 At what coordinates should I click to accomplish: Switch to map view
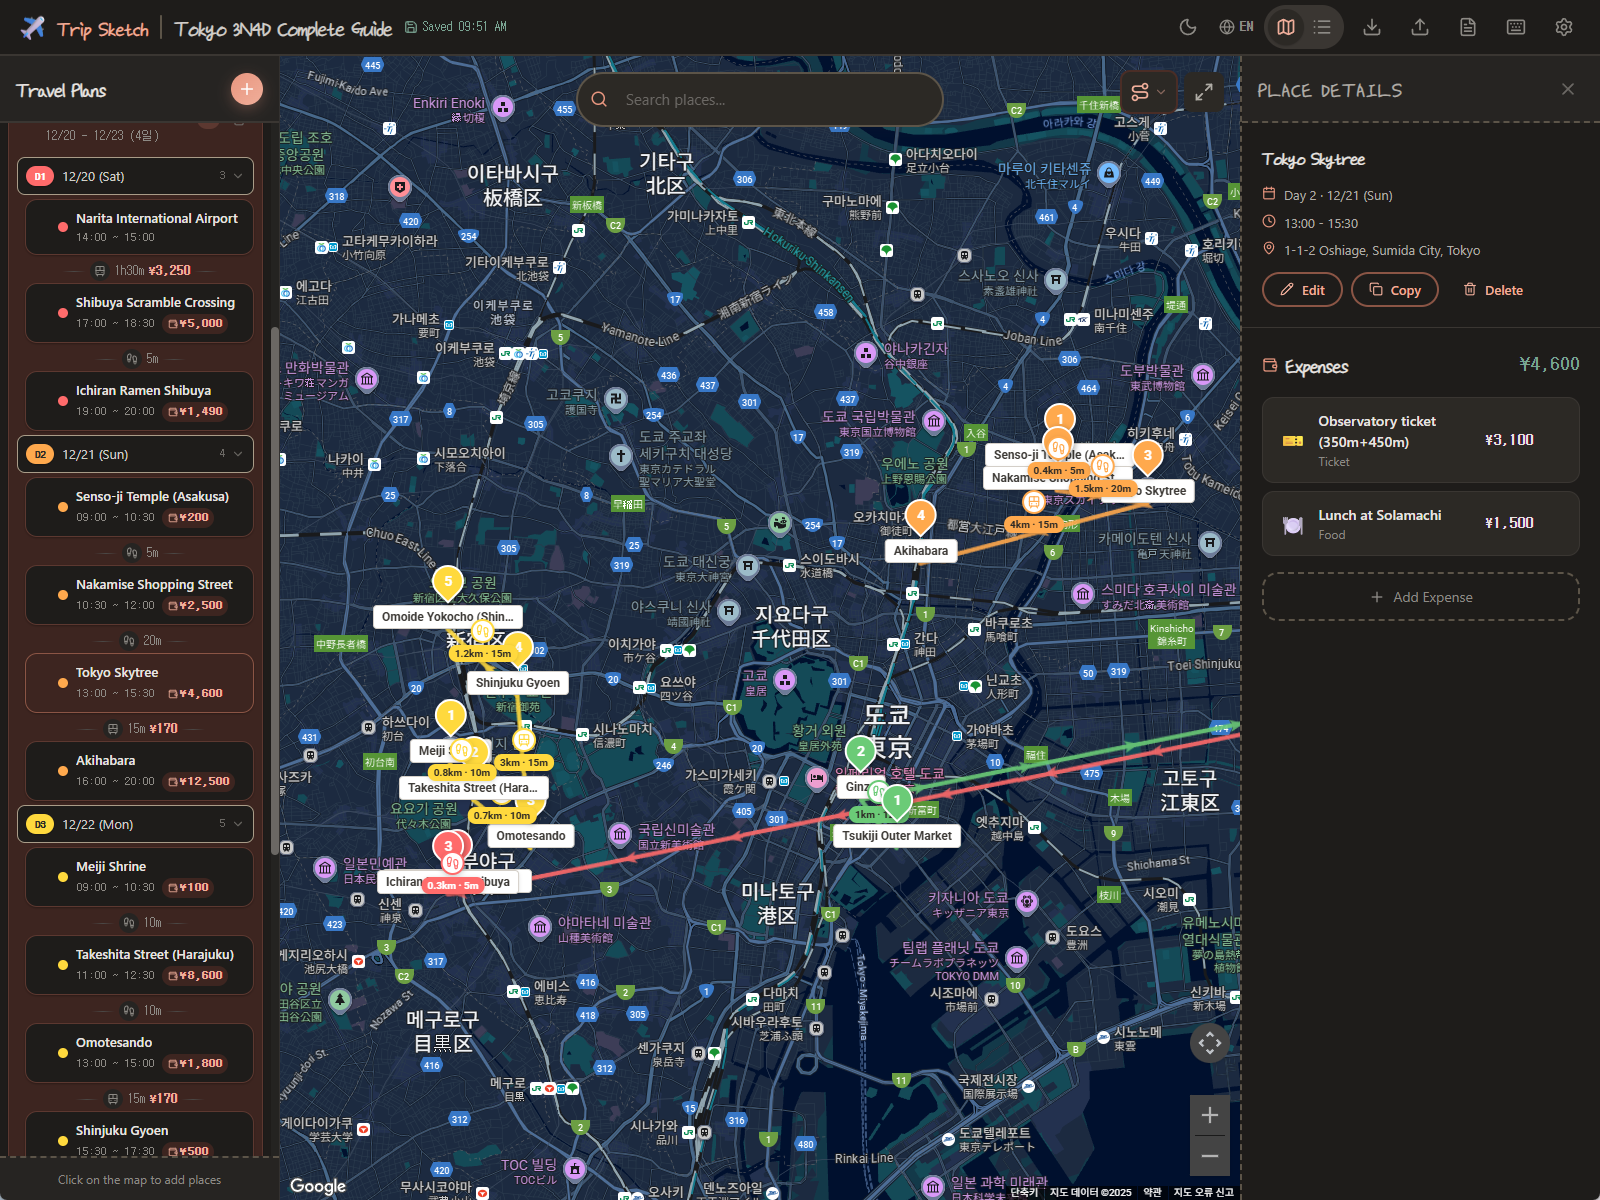1286,27
